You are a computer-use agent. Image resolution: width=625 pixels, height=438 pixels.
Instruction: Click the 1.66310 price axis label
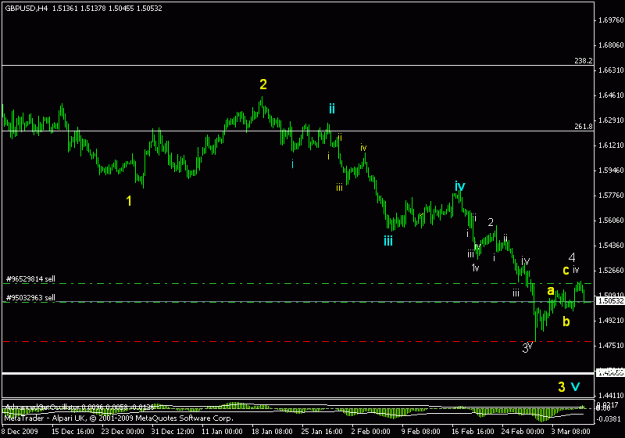(611, 70)
